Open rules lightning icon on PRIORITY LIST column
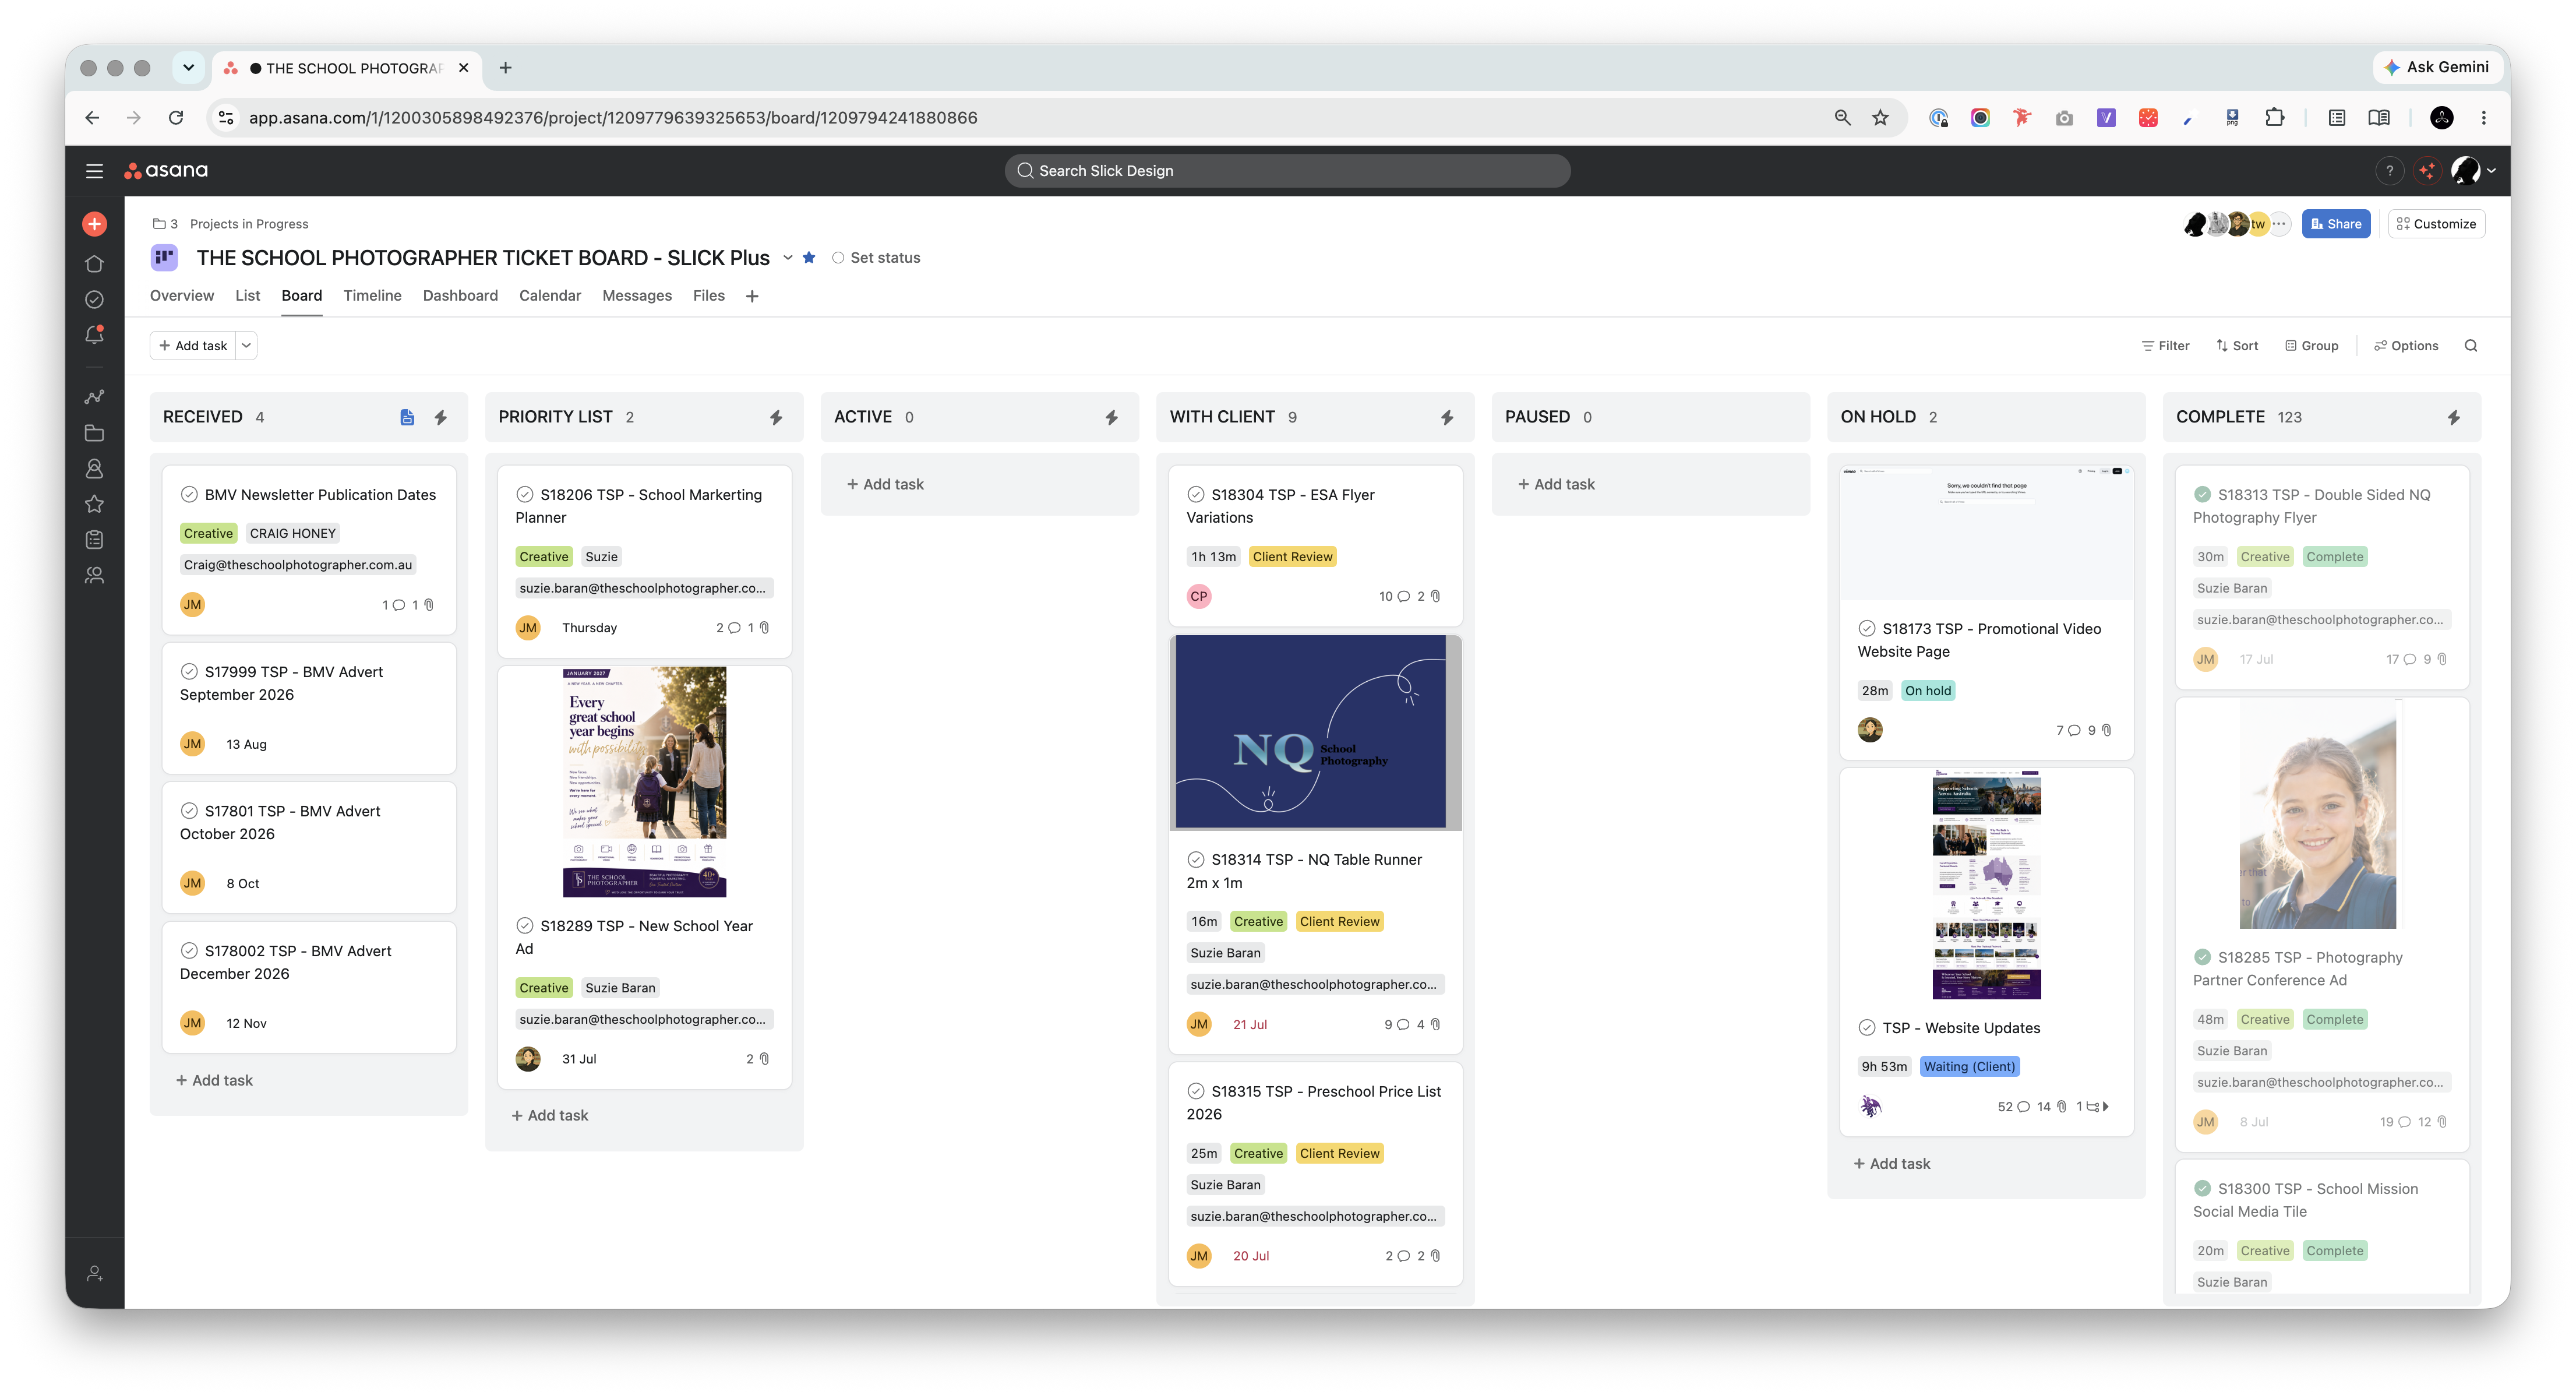2576x1395 pixels. pos(776,417)
